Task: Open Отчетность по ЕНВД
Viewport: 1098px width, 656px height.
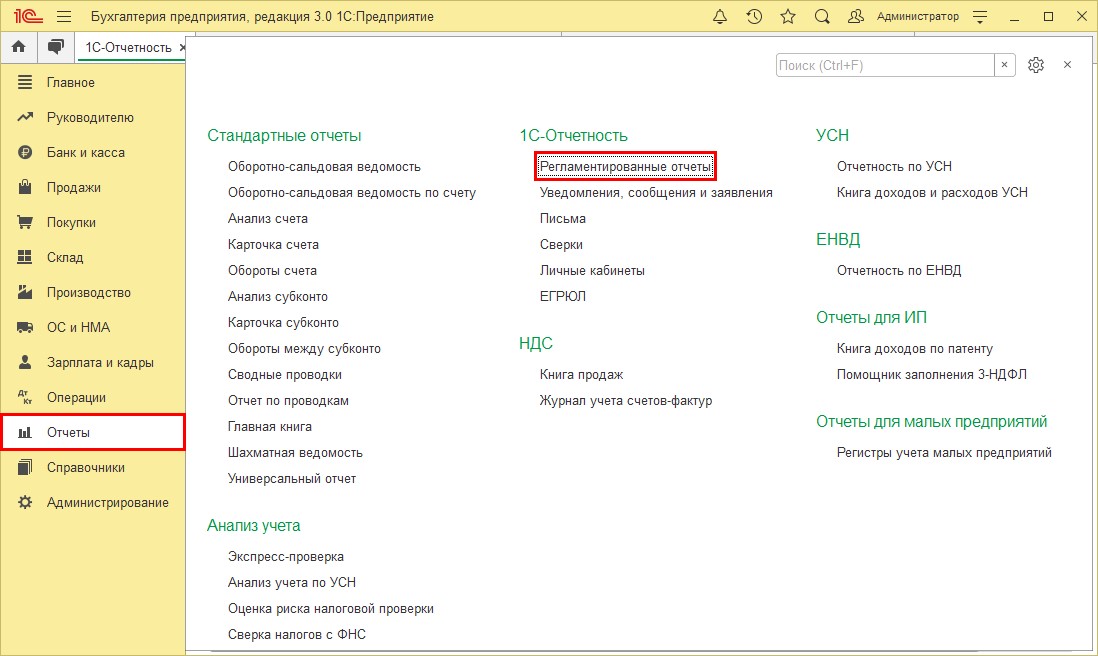Action: tap(899, 270)
